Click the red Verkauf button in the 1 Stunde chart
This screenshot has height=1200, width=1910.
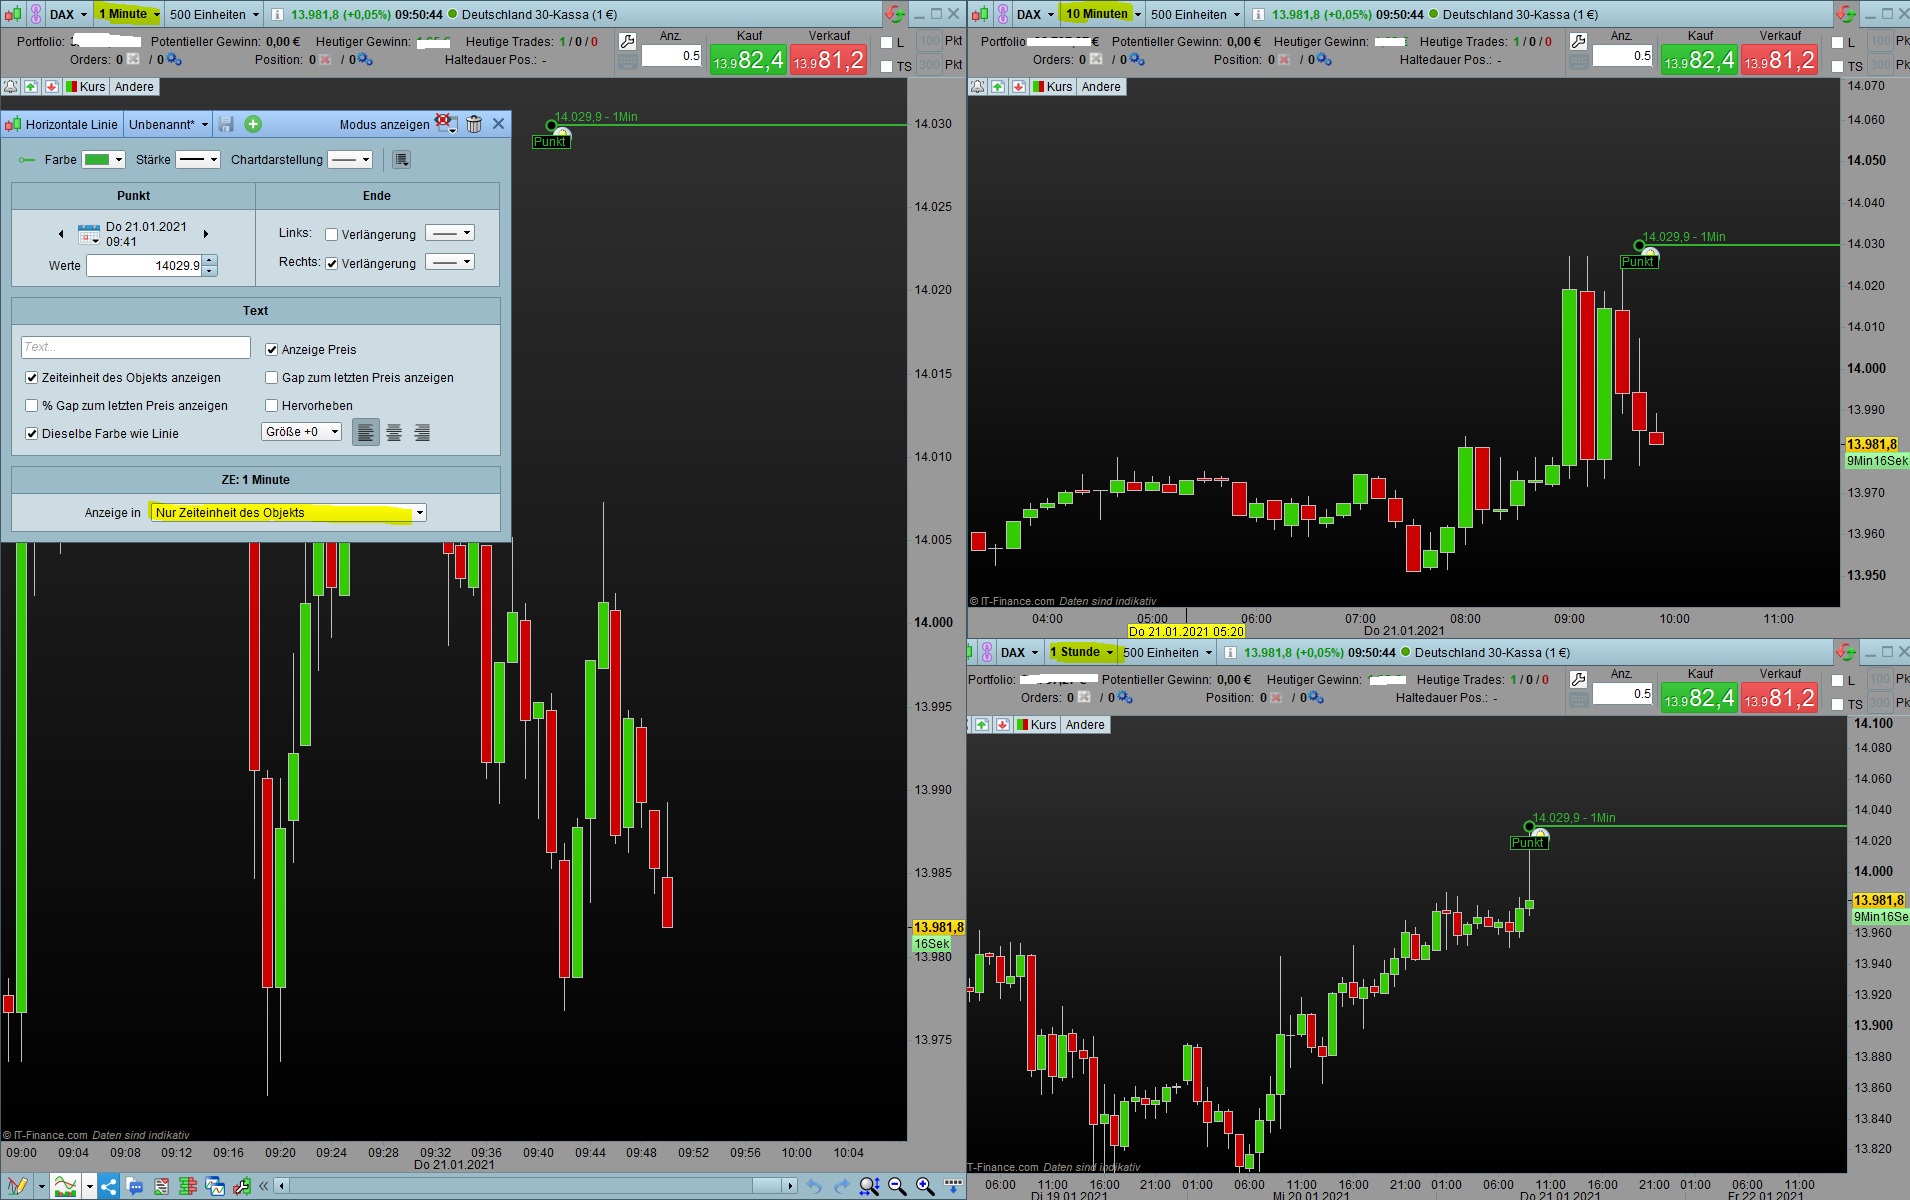[x=1780, y=698]
